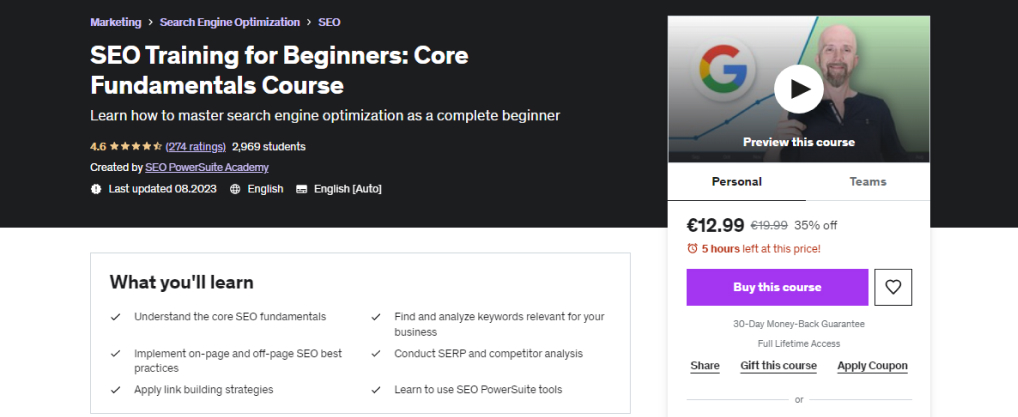Click the alarm clock icon by price timer
1018x417 pixels.
pyautogui.click(x=692, y=248)
